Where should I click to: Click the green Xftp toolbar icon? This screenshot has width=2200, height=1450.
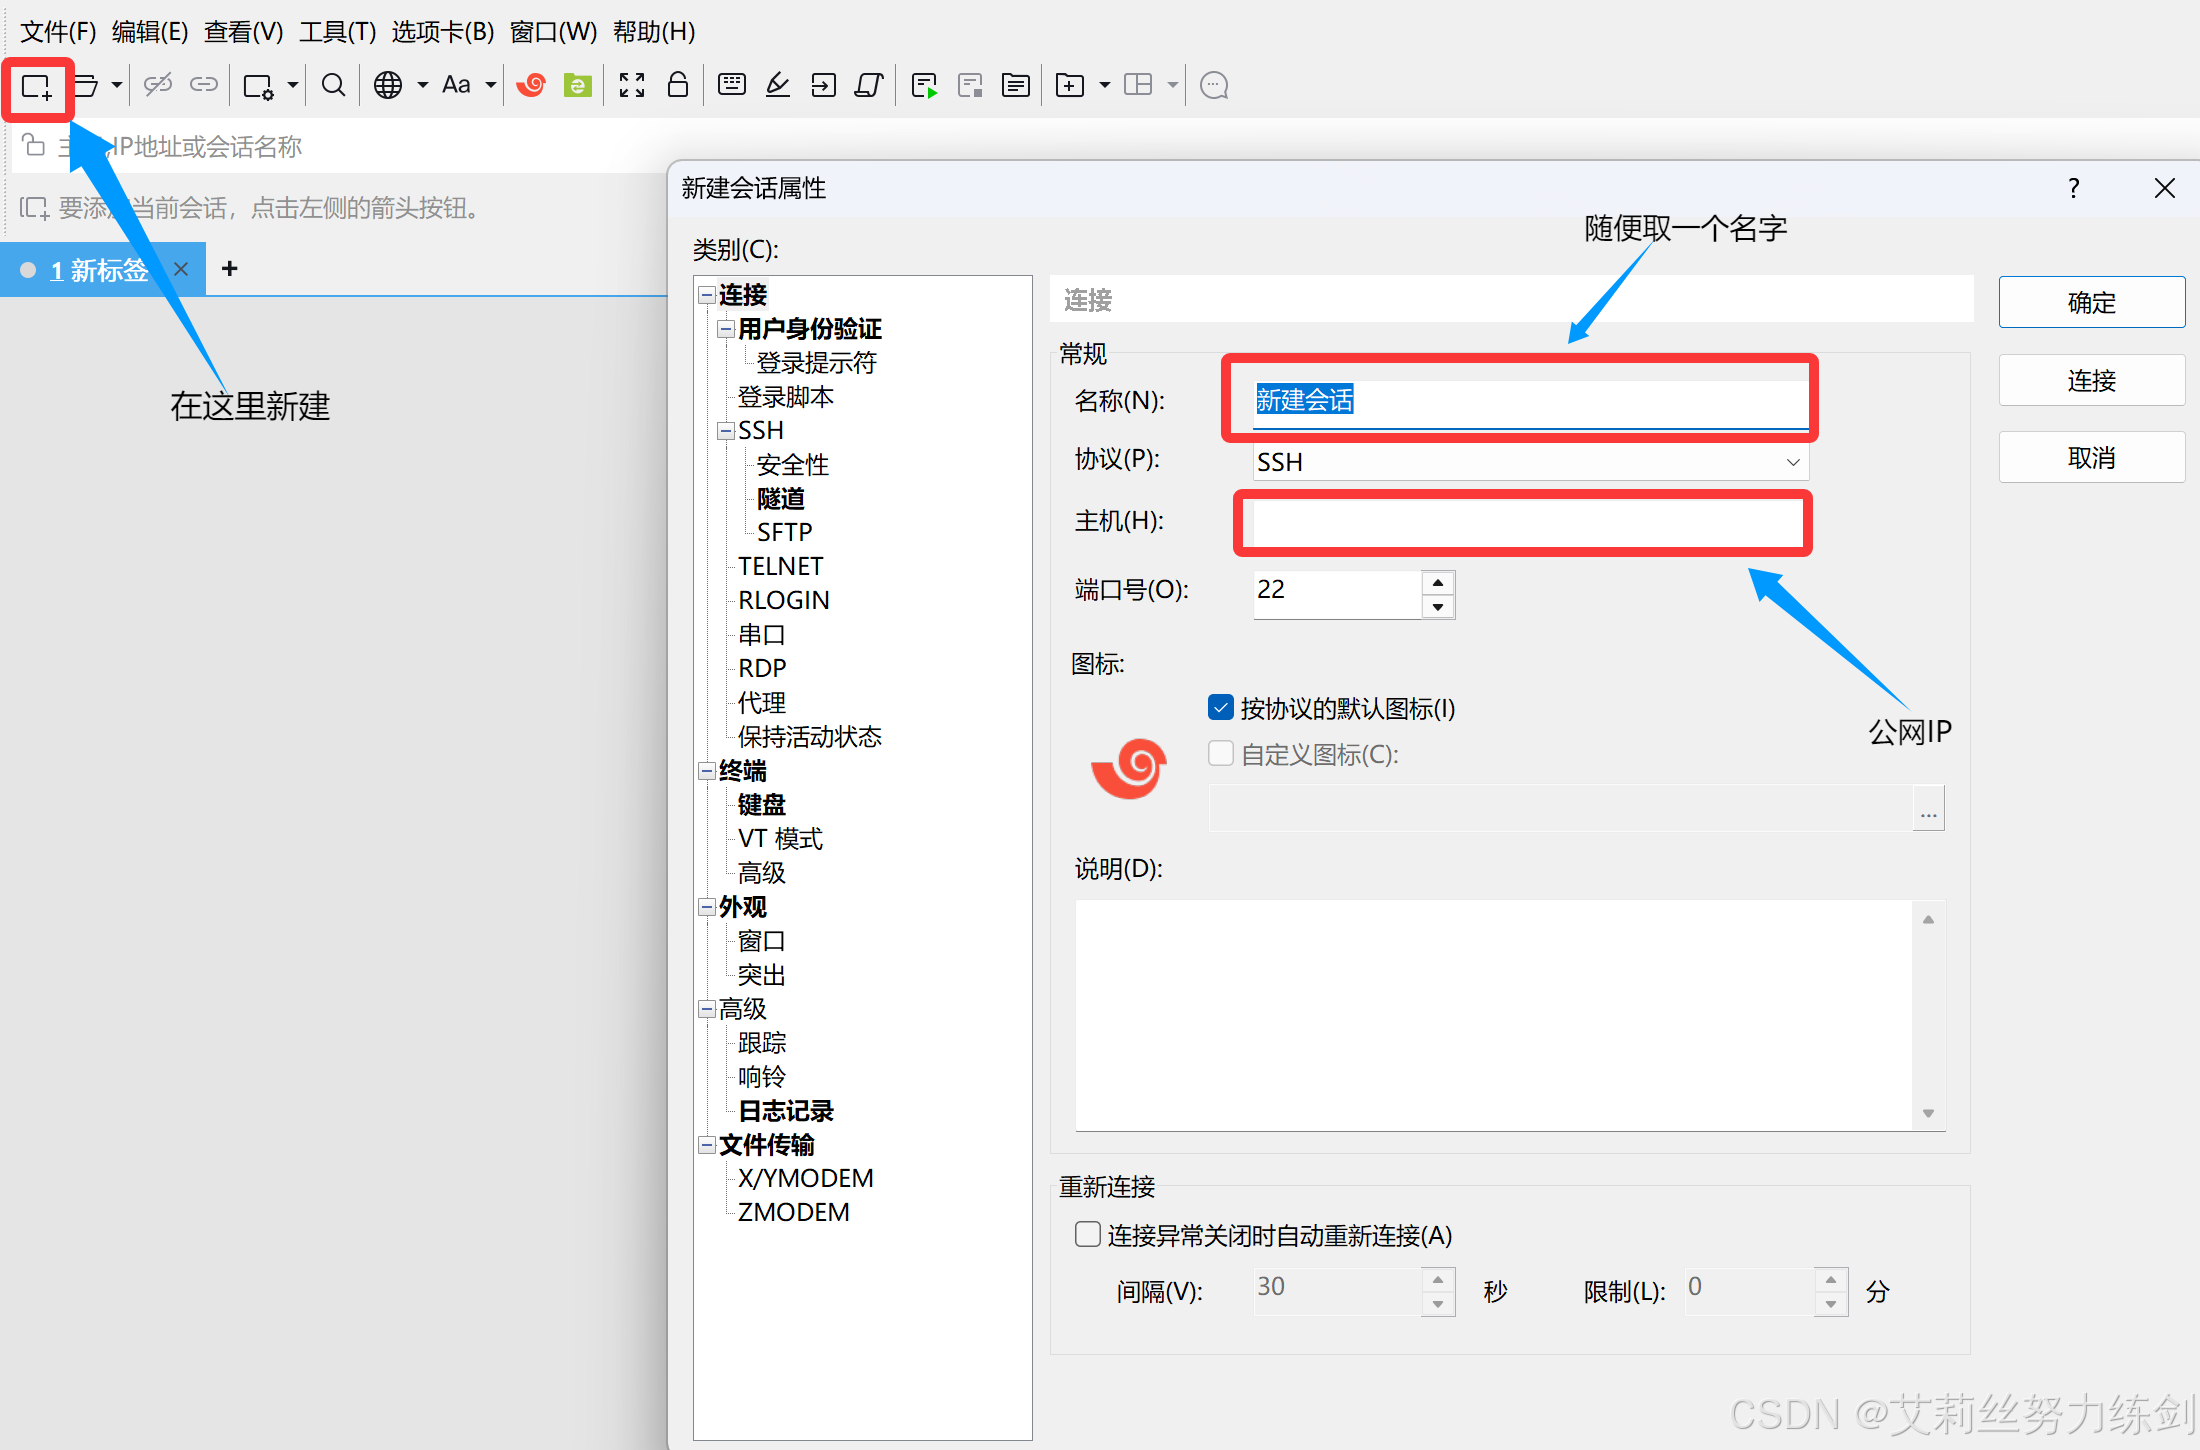click(x=577, y=86)
